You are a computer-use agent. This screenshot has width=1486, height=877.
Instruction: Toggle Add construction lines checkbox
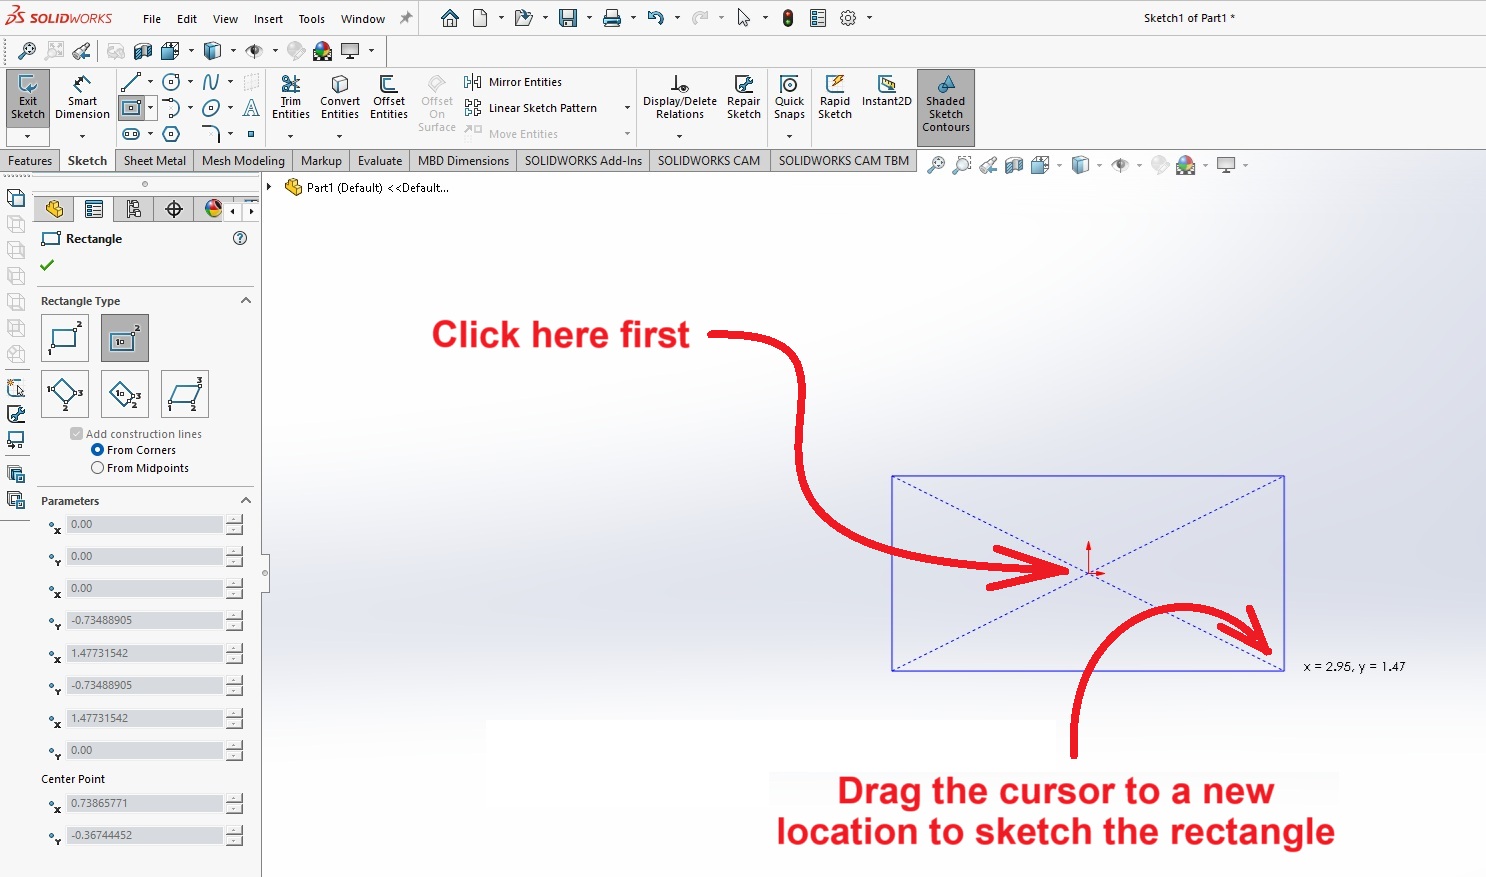(77, 434)
